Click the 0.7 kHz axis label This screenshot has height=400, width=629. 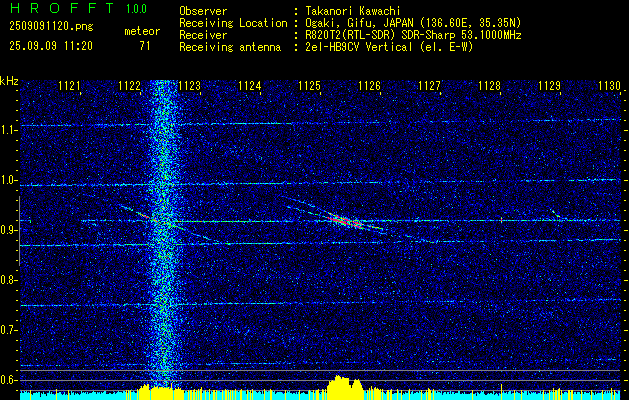point(8,331)
